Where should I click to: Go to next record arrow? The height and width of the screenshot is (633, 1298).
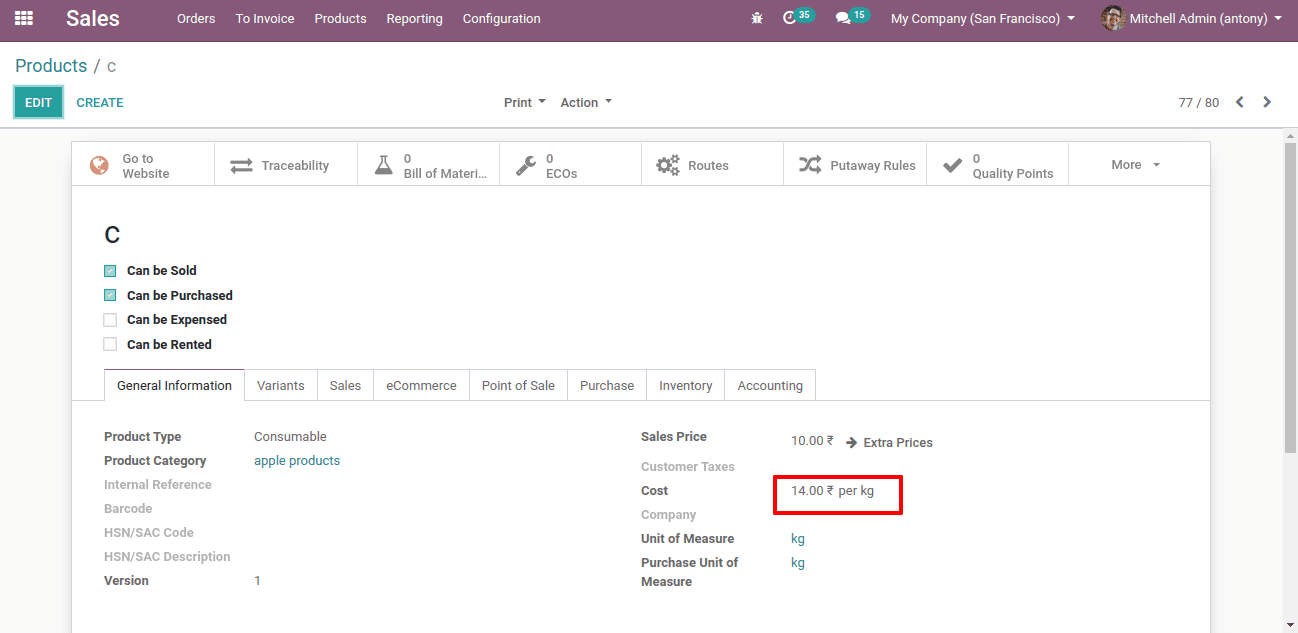pos(1267,102)
